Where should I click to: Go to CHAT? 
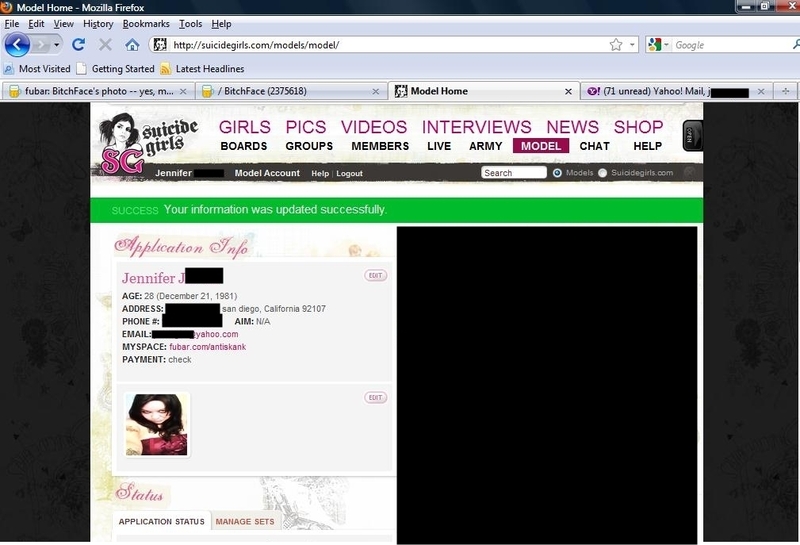(x=594, y=146)
